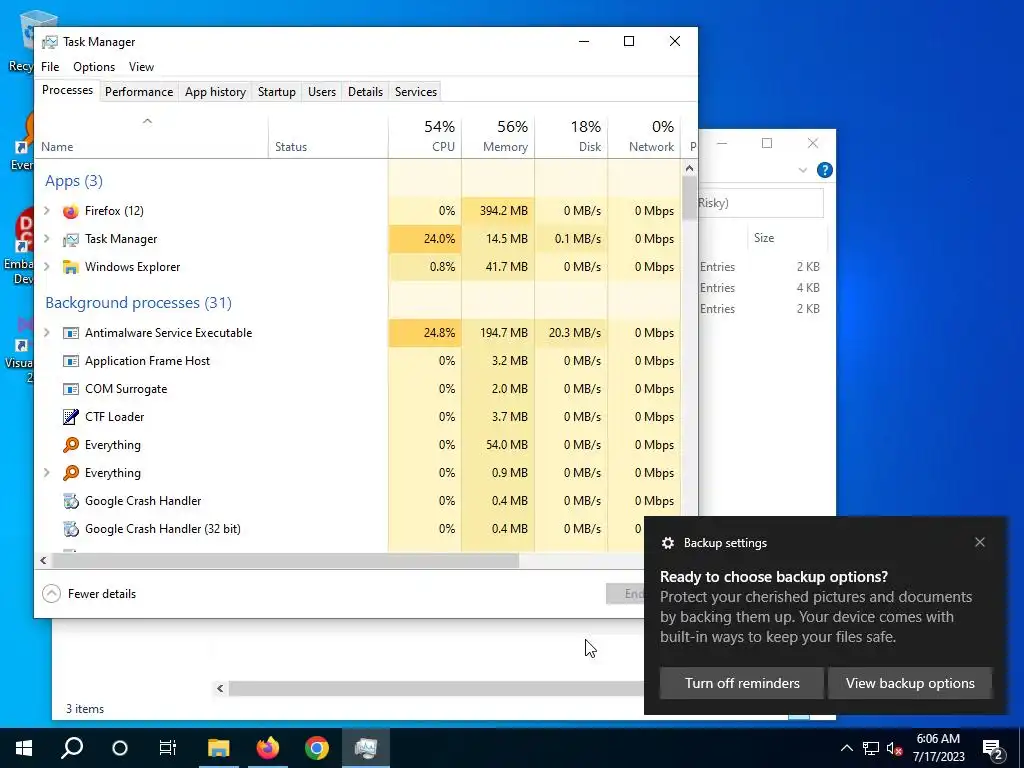Screen dimensions: 1024x768
Task: Click the Antimalware Service Executable icon
Action: (x=71, y=333)
